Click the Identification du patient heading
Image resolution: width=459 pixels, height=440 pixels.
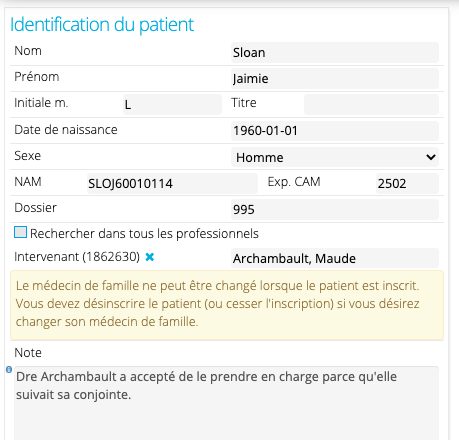(x=102, y=24)
